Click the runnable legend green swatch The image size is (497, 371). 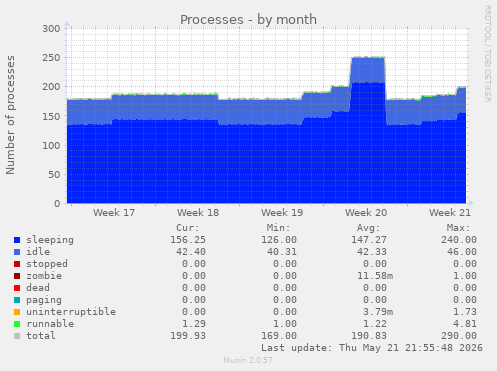point(17,324)
